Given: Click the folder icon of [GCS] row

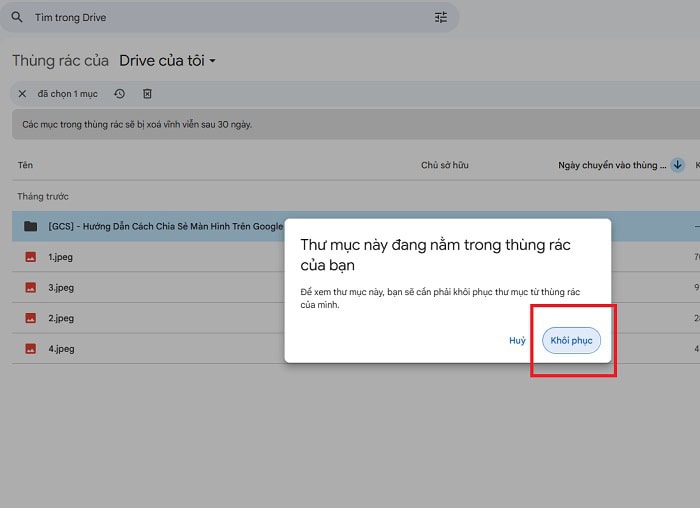Looking at the screenshot, I should (30, 226).
